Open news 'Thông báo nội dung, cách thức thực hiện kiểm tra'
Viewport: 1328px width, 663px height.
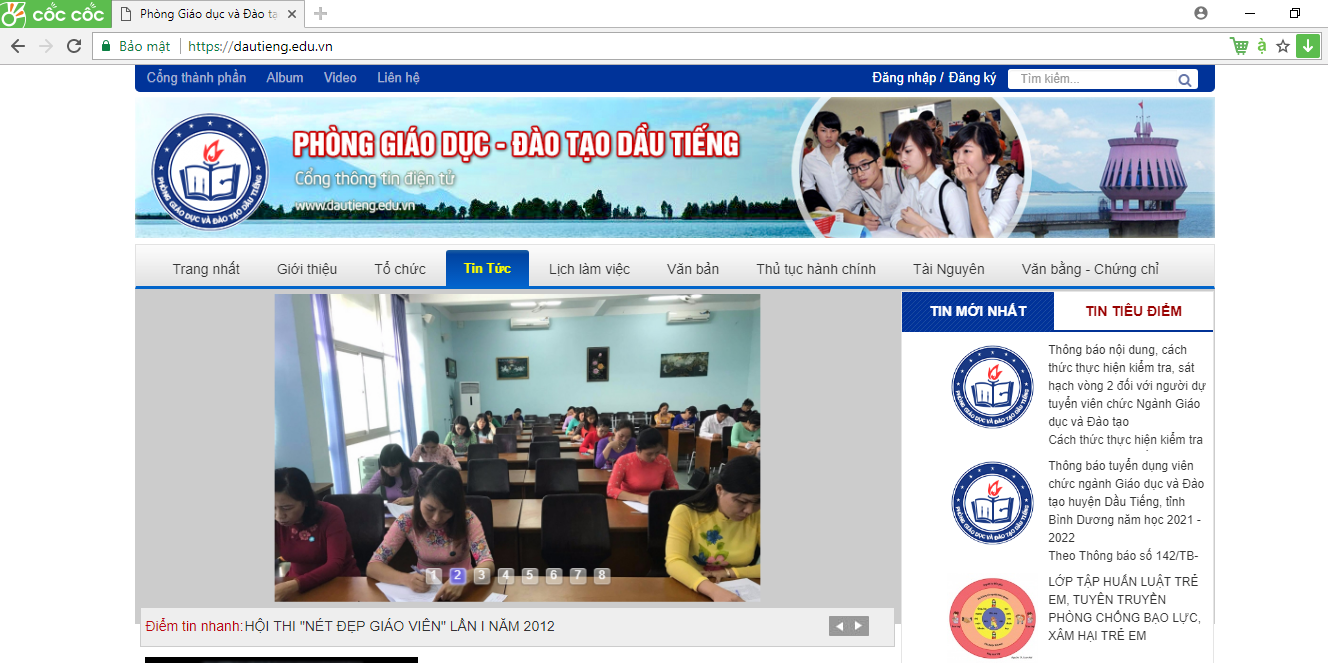1126,386
